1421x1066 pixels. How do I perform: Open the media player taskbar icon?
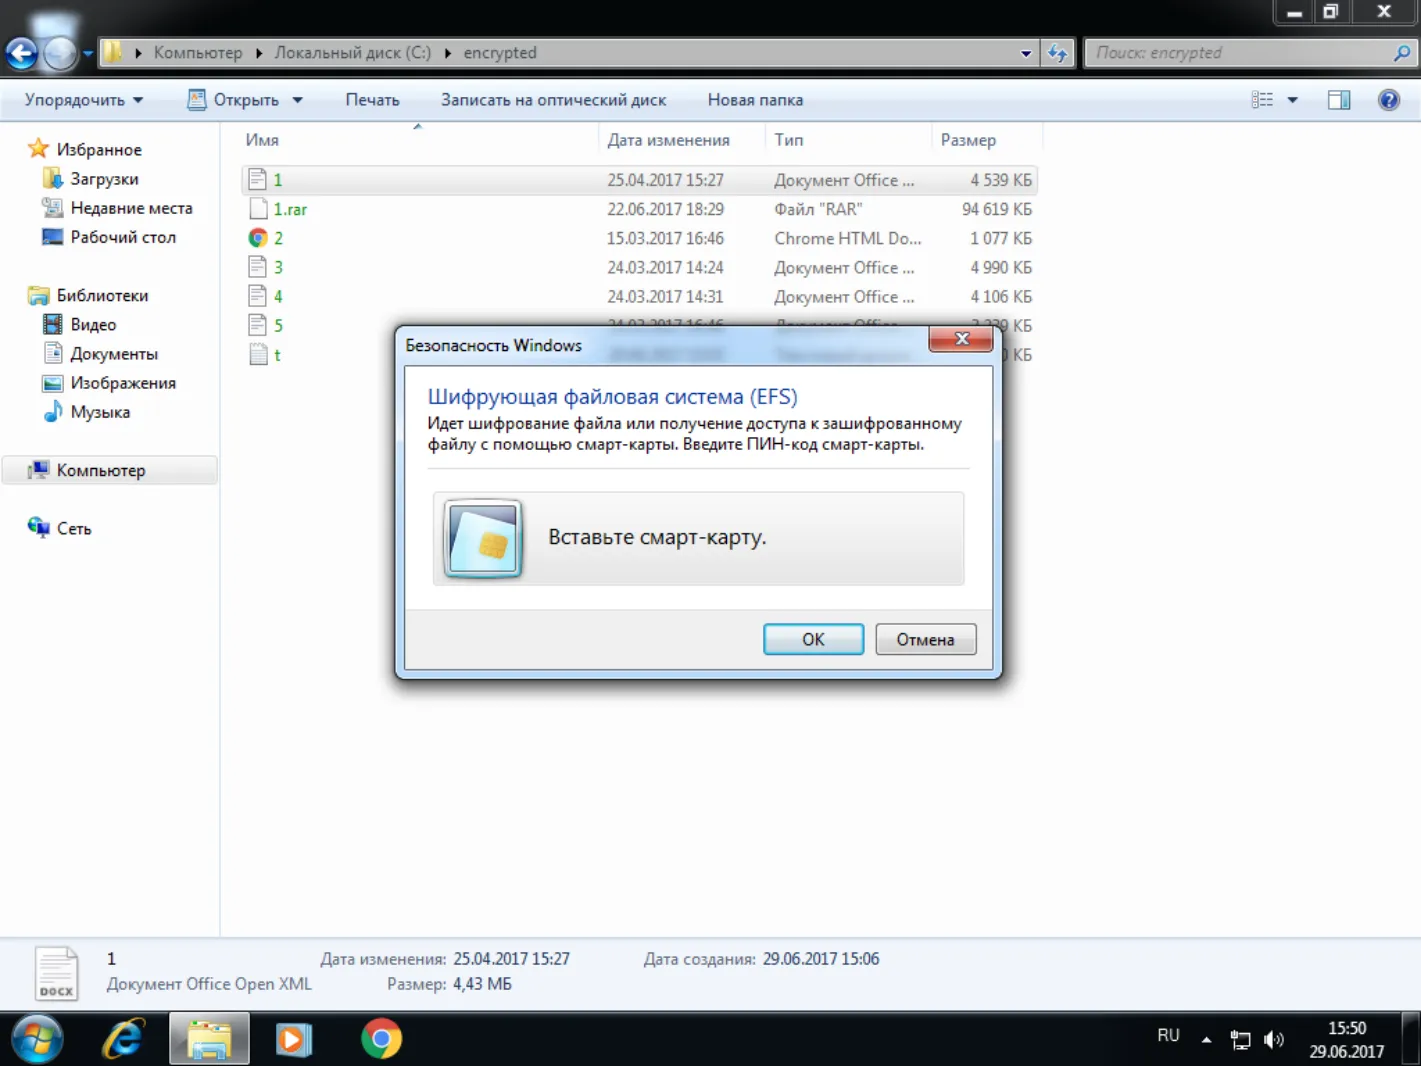pyautogui.click(x=294, y=1039)
